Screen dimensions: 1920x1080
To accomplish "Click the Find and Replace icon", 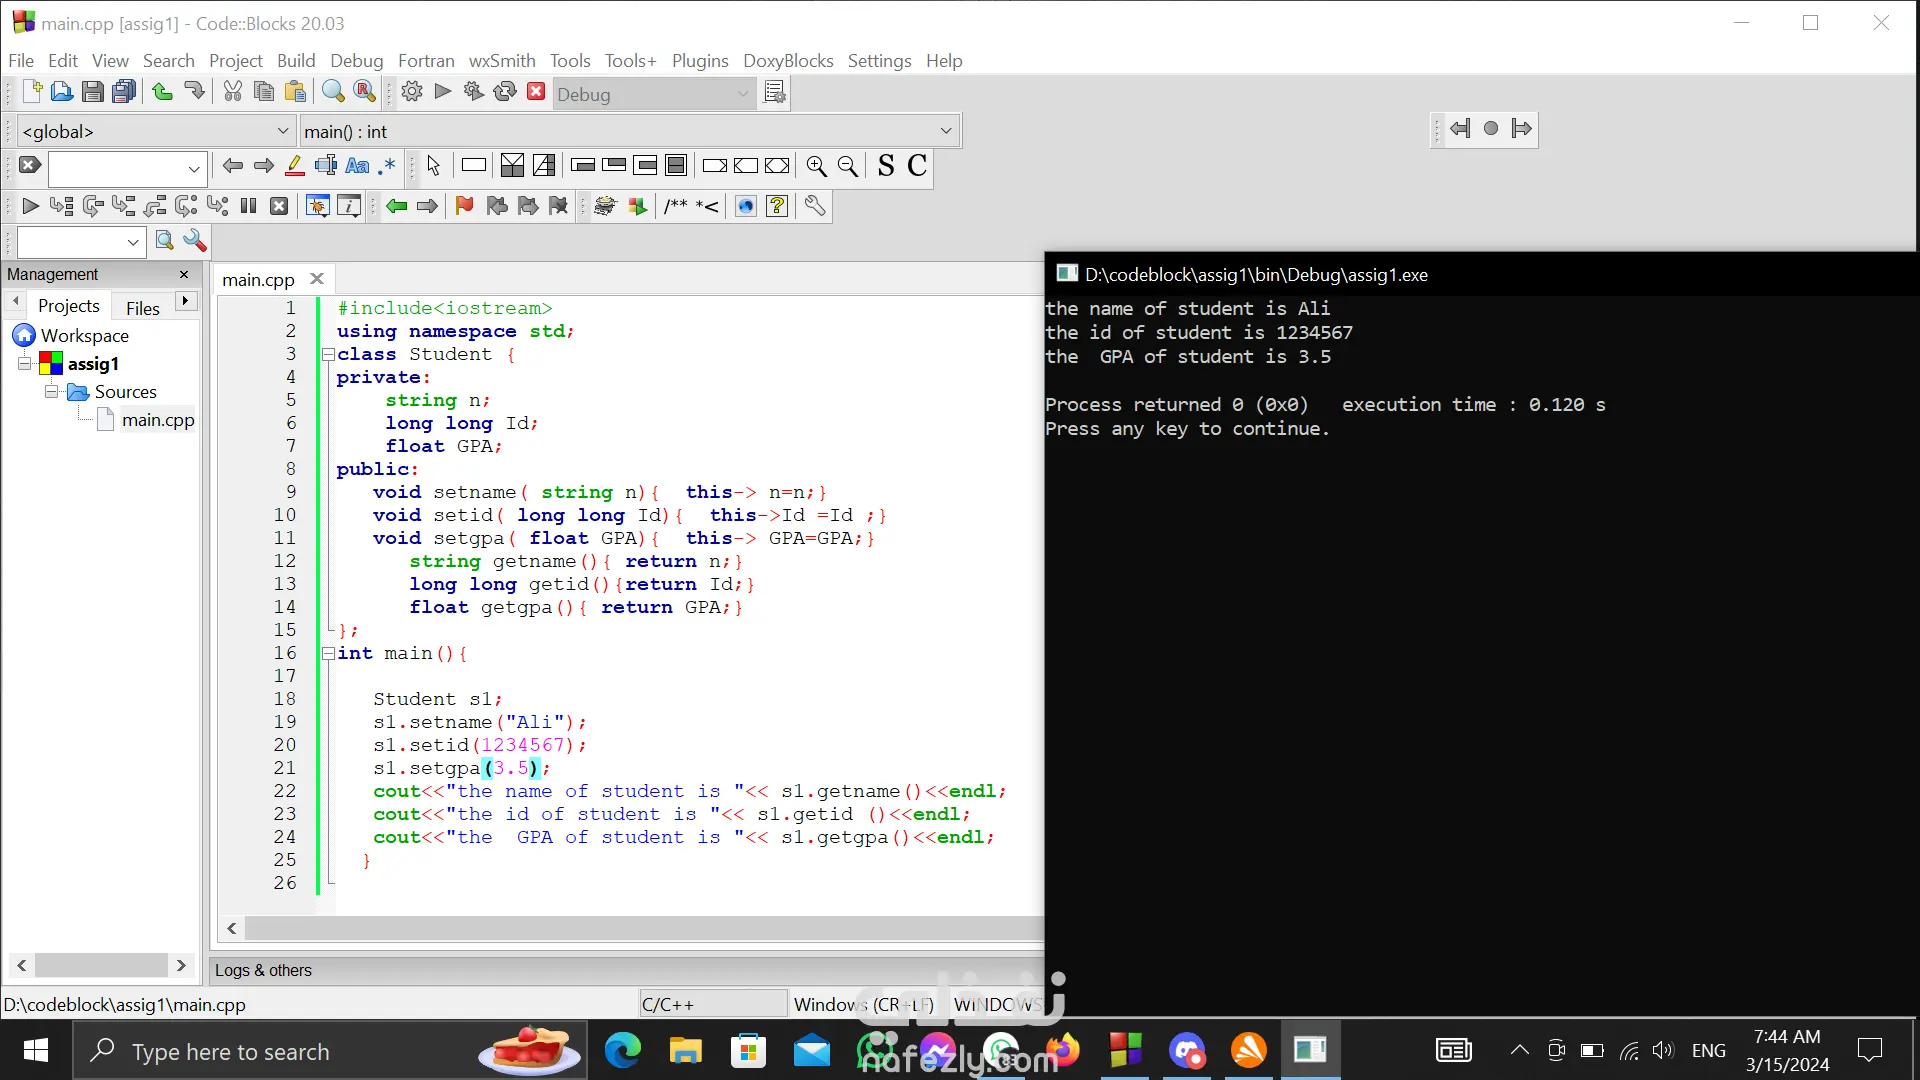I will click(365, 92).
